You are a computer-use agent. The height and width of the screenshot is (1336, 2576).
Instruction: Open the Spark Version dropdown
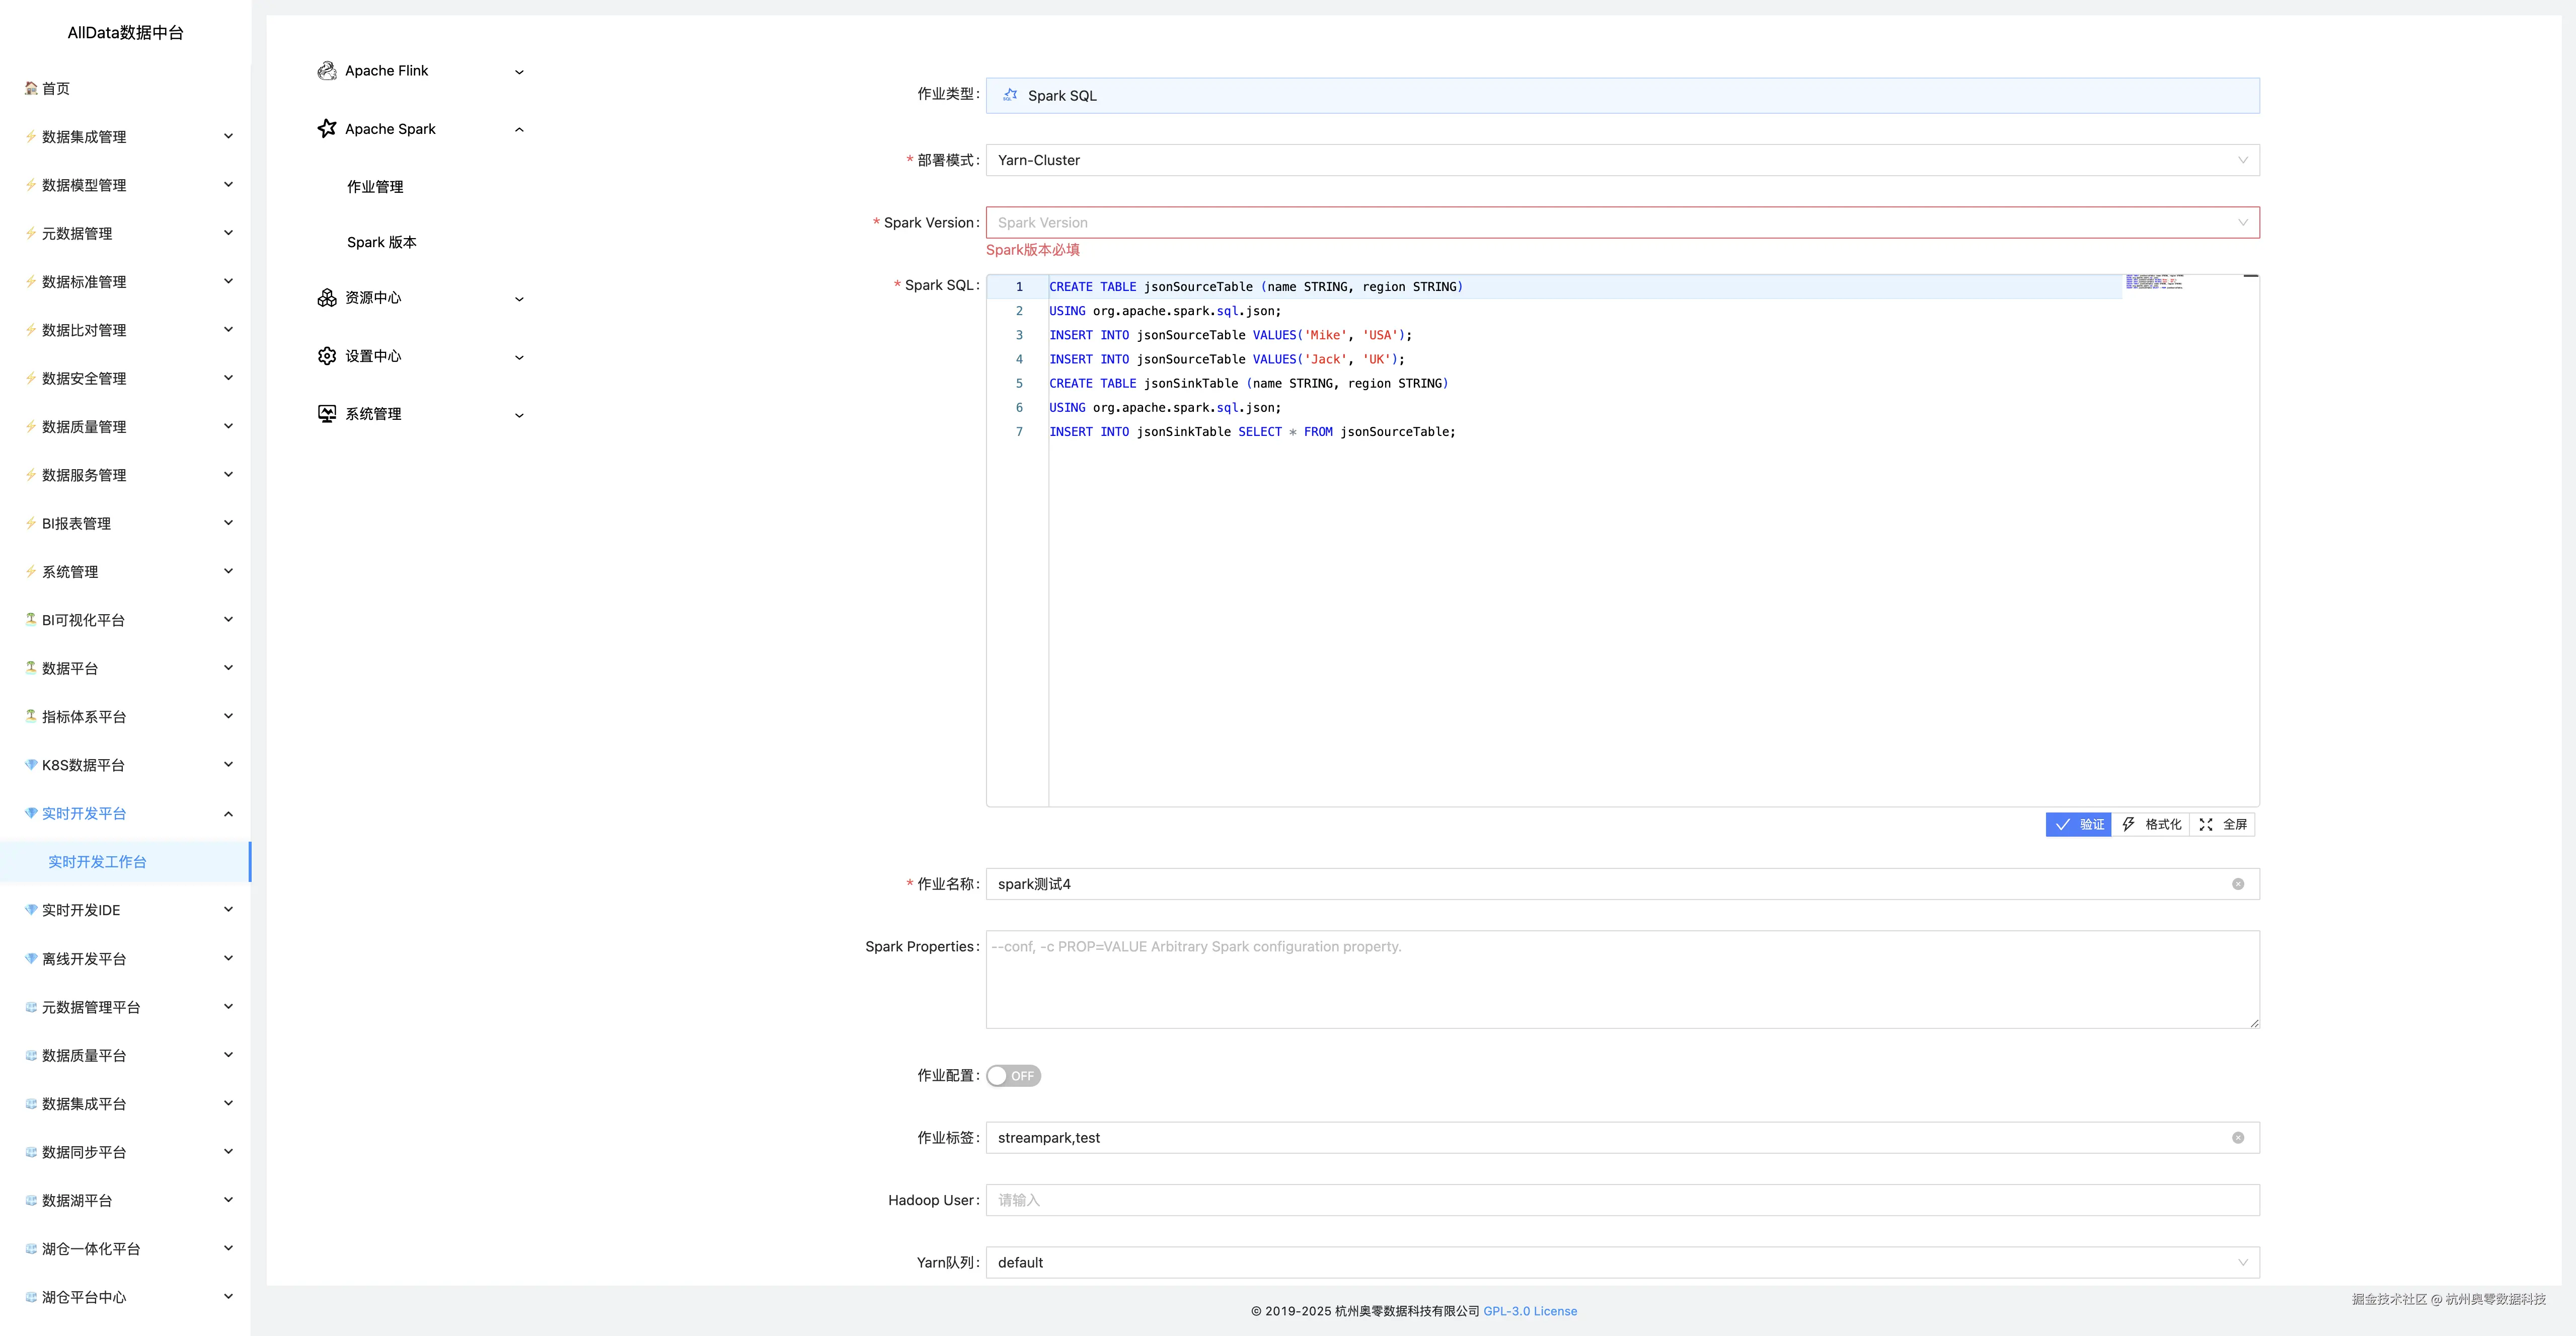1621,223
